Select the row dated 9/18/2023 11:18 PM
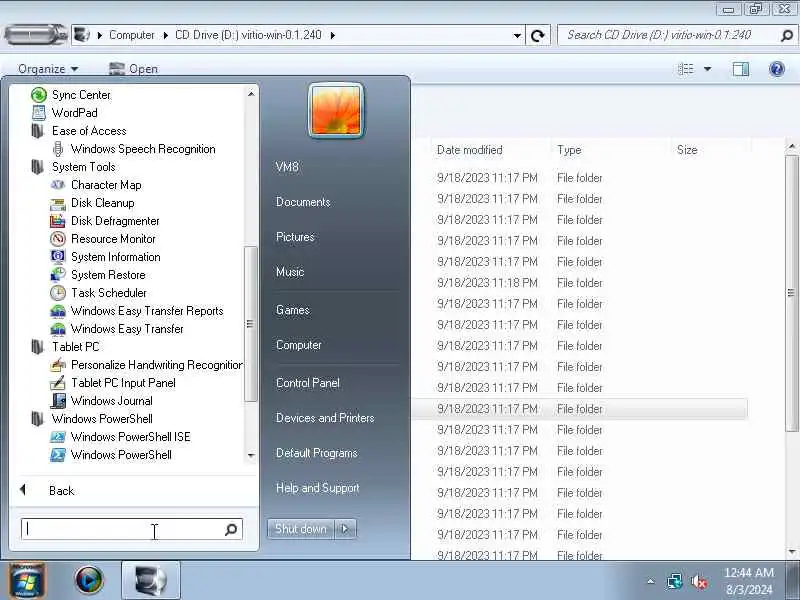 click(580, 283)
